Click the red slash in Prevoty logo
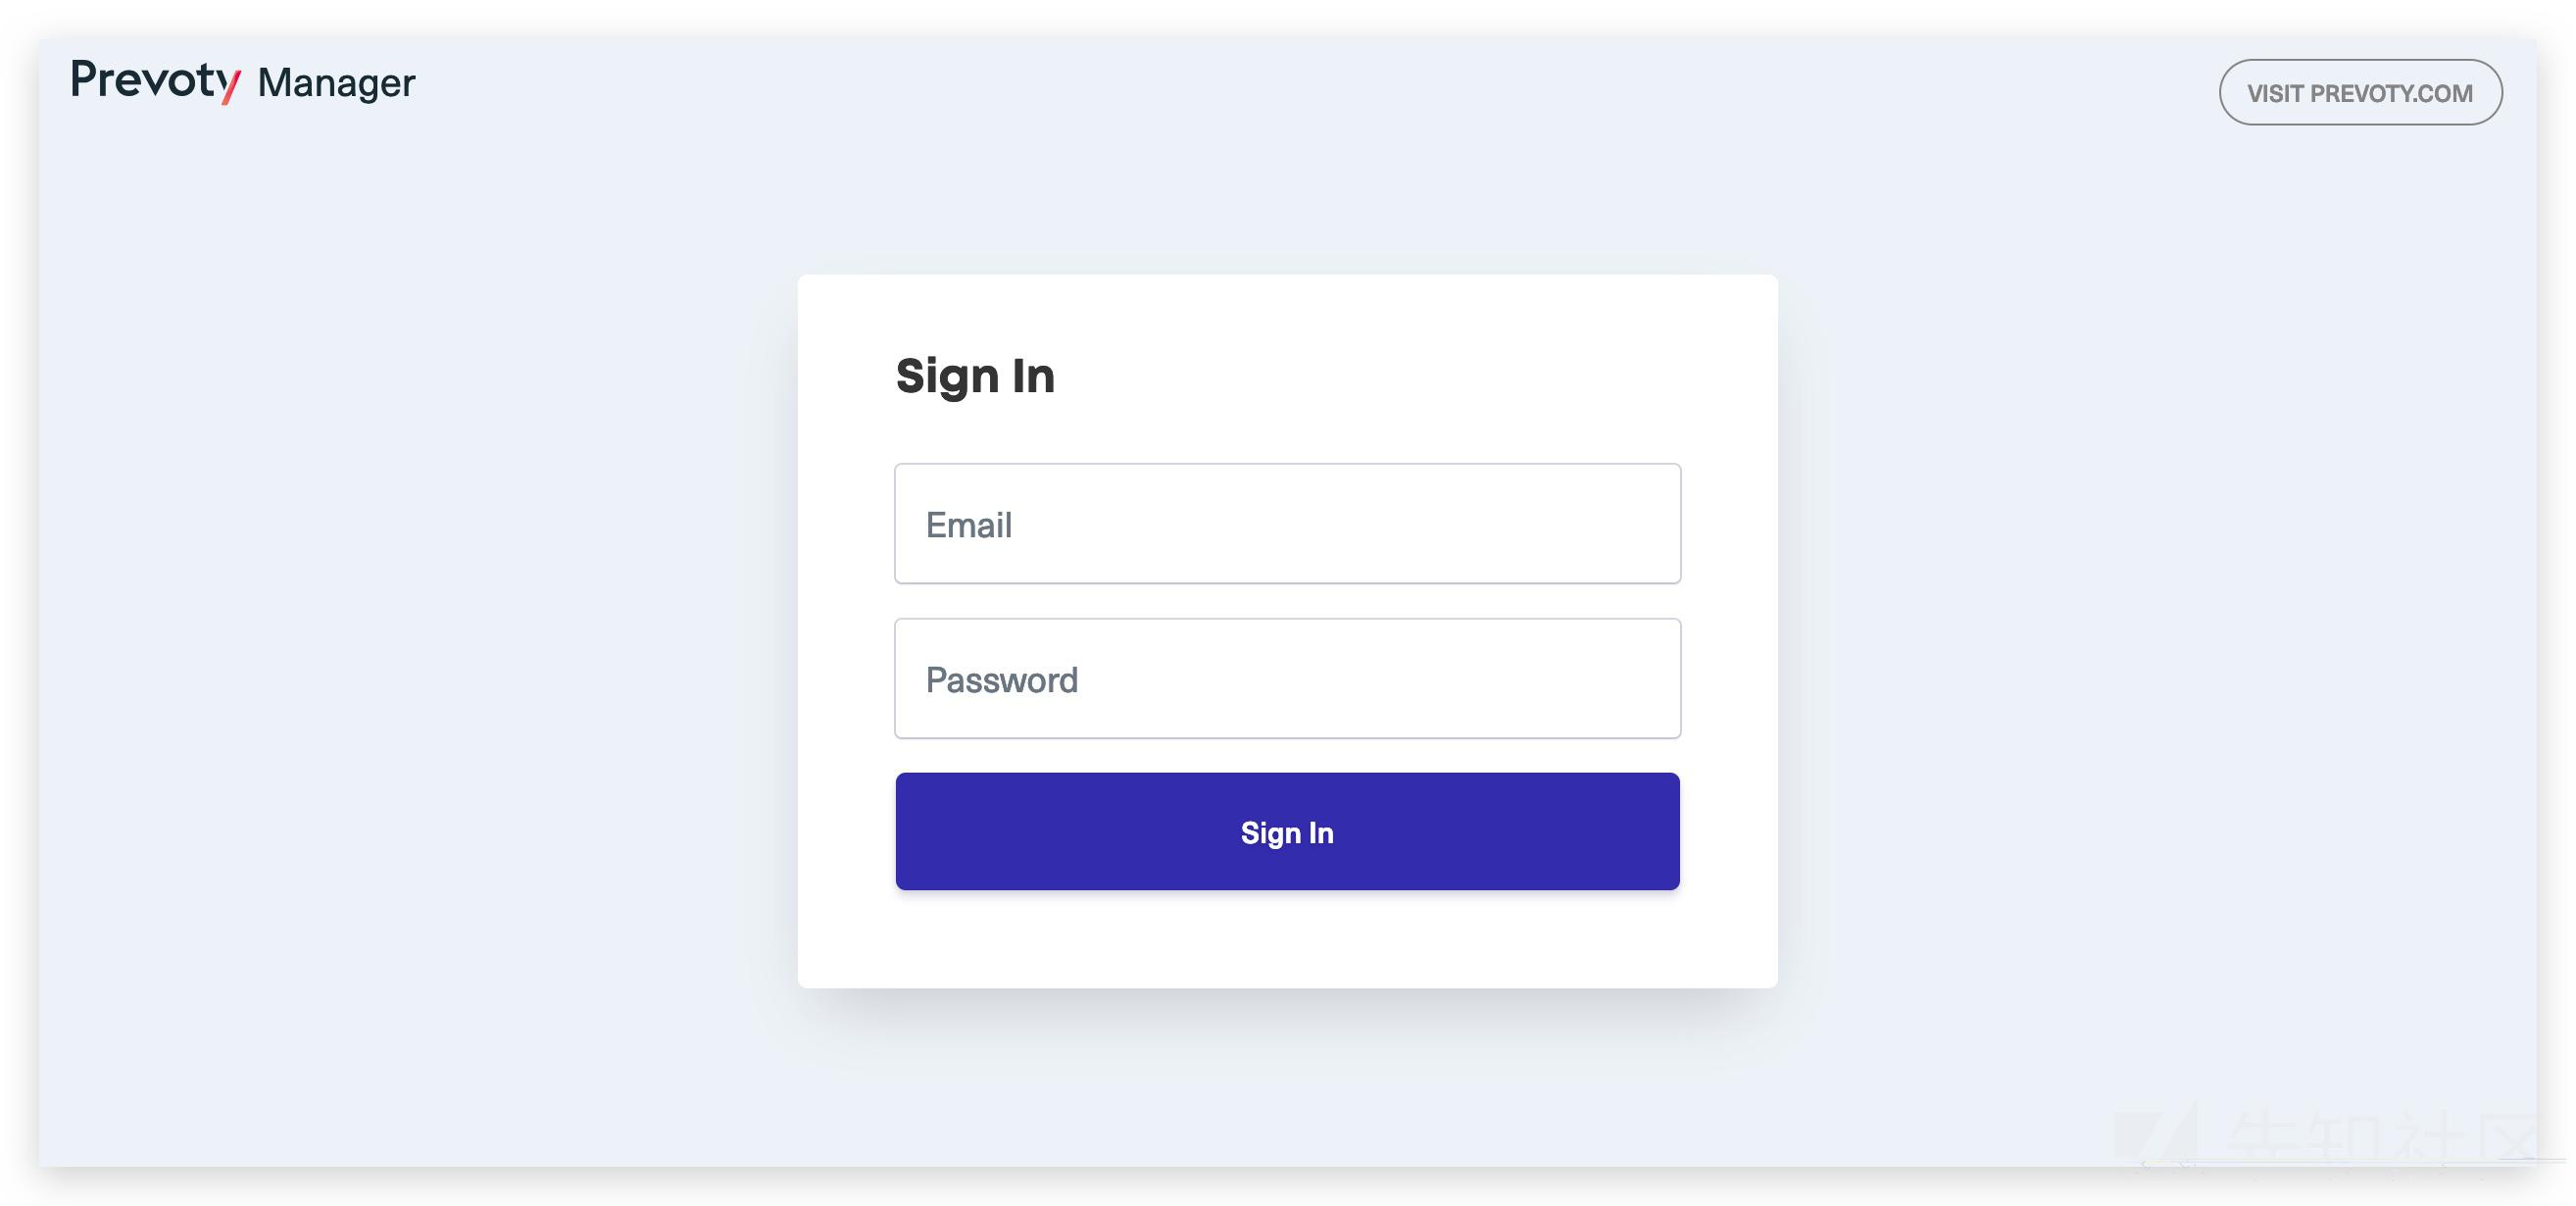This screenshot has width=2576, height=1206. coord(231,86)
